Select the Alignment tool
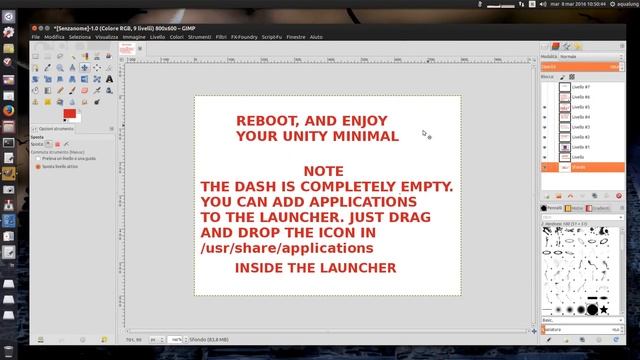 click(x=97, y=68)
